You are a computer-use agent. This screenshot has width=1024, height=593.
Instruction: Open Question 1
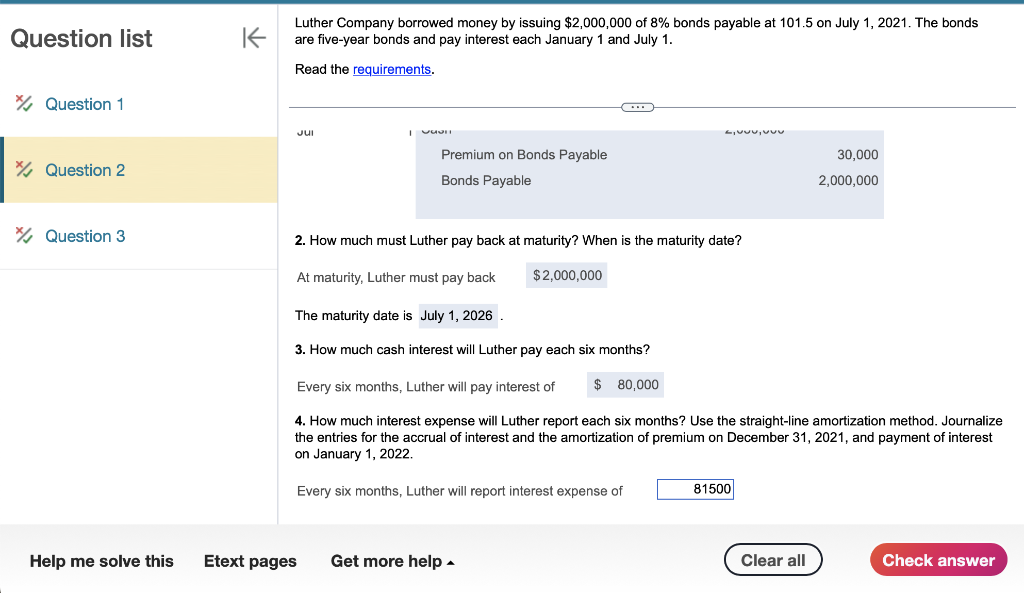pyautogui.click(x=84, y=104)
